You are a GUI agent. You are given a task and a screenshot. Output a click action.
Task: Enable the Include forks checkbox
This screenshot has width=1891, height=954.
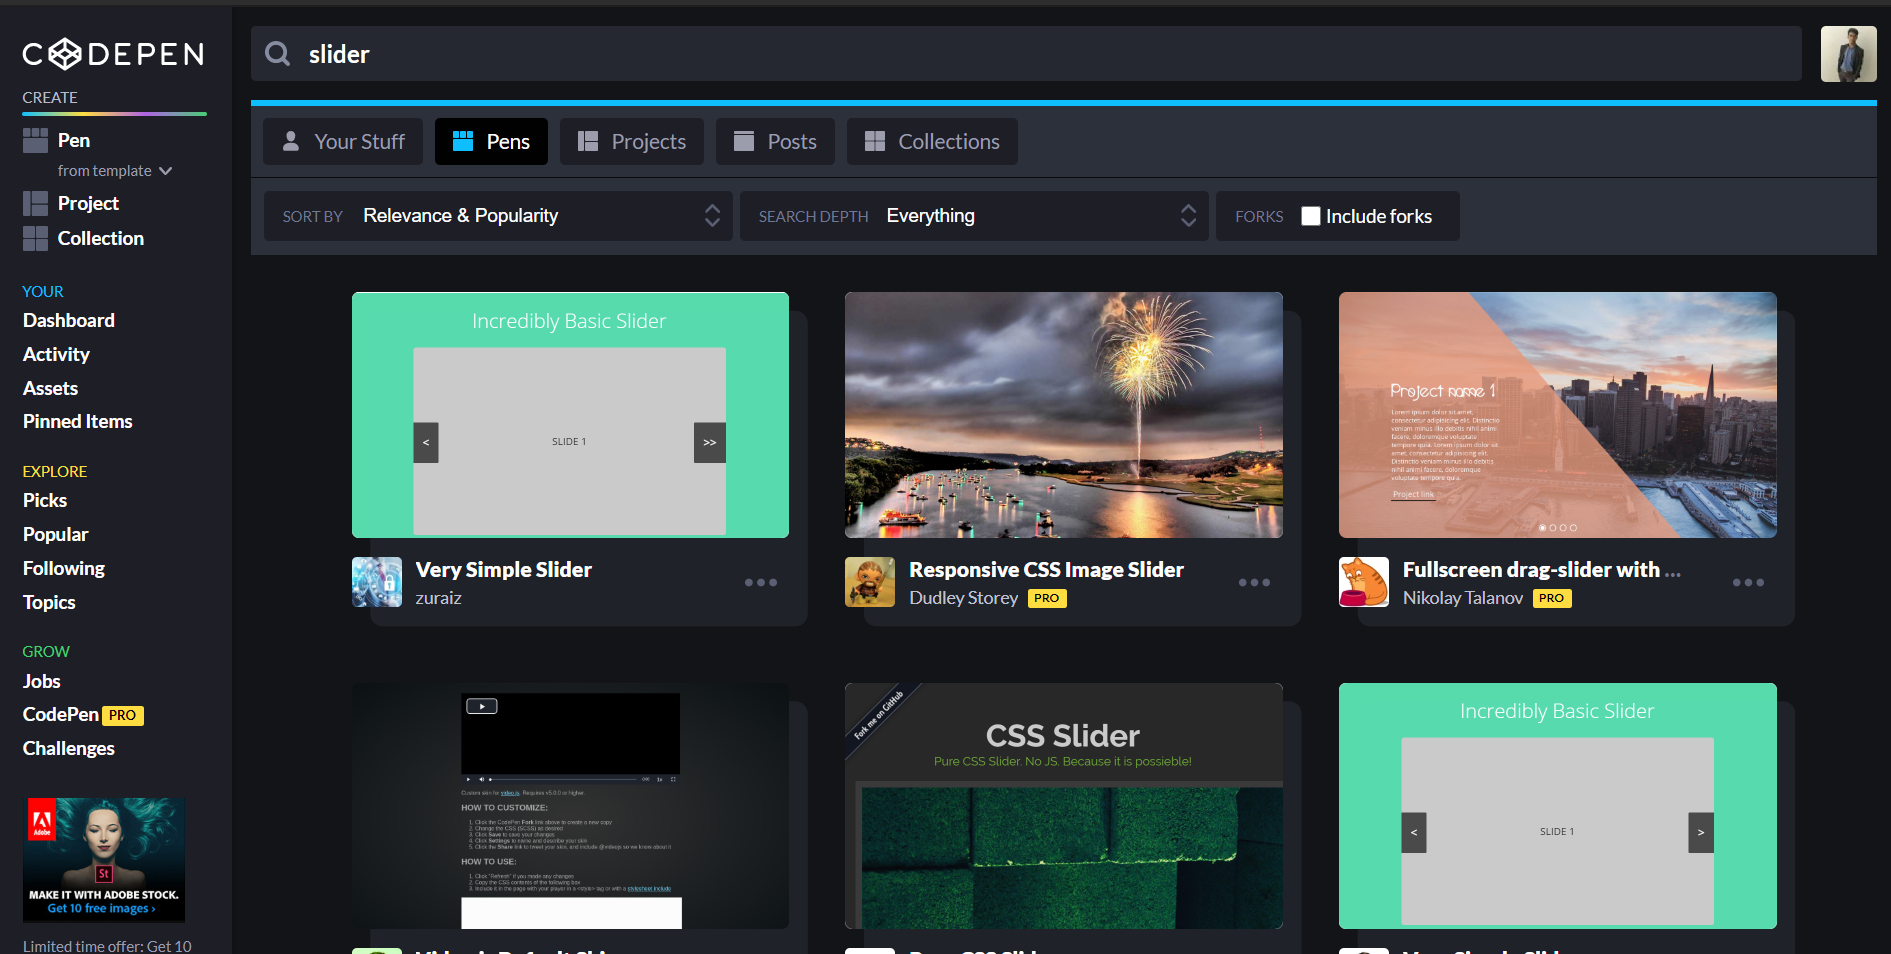(1310, 216)
